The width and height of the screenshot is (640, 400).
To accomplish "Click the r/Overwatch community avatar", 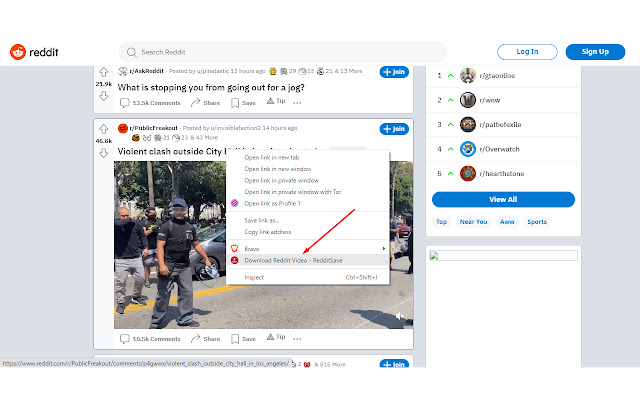I will (468, 149).
